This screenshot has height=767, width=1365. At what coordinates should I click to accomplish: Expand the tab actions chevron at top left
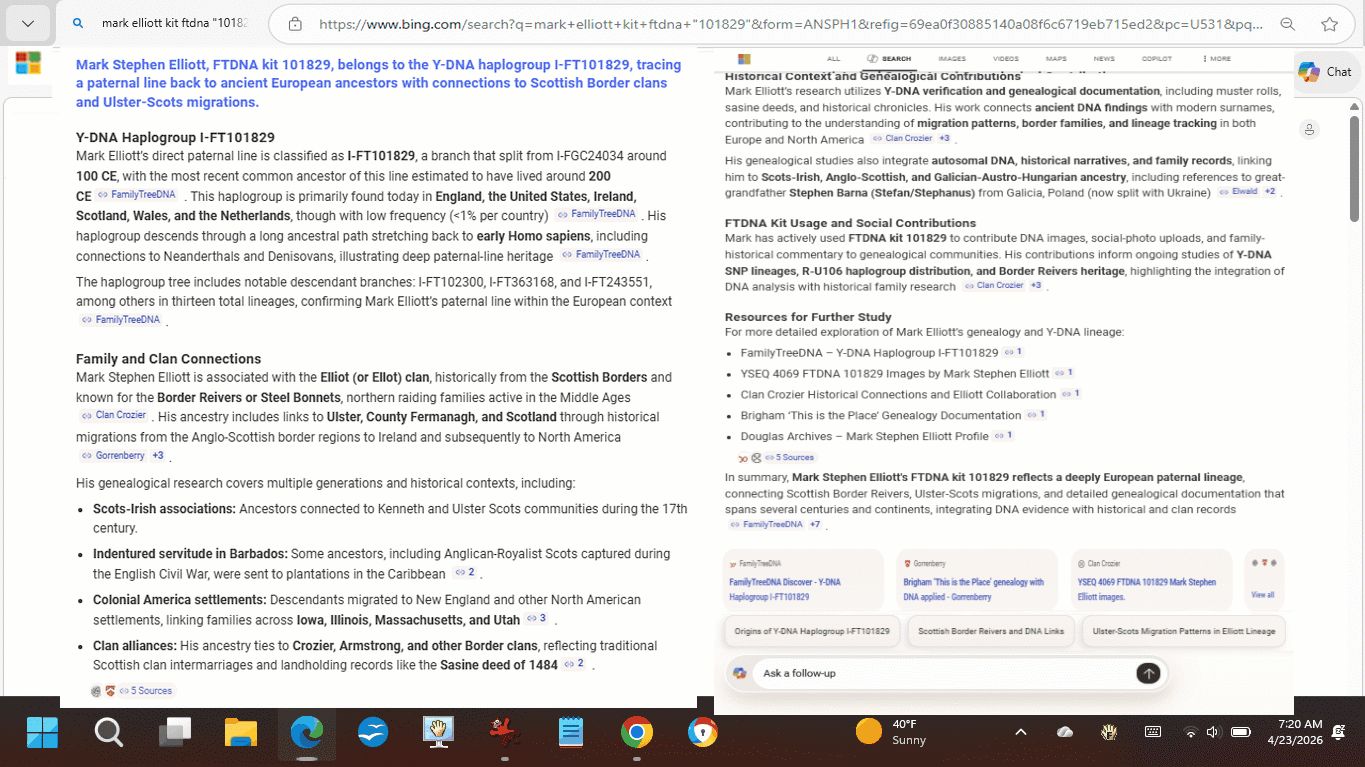(x=27, y=23)
